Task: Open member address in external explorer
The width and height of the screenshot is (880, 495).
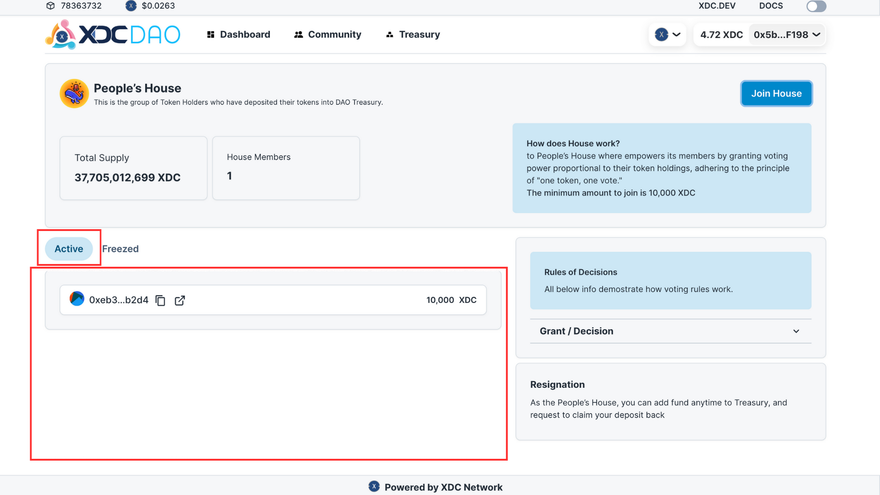Action: click(x=180, y=300)
